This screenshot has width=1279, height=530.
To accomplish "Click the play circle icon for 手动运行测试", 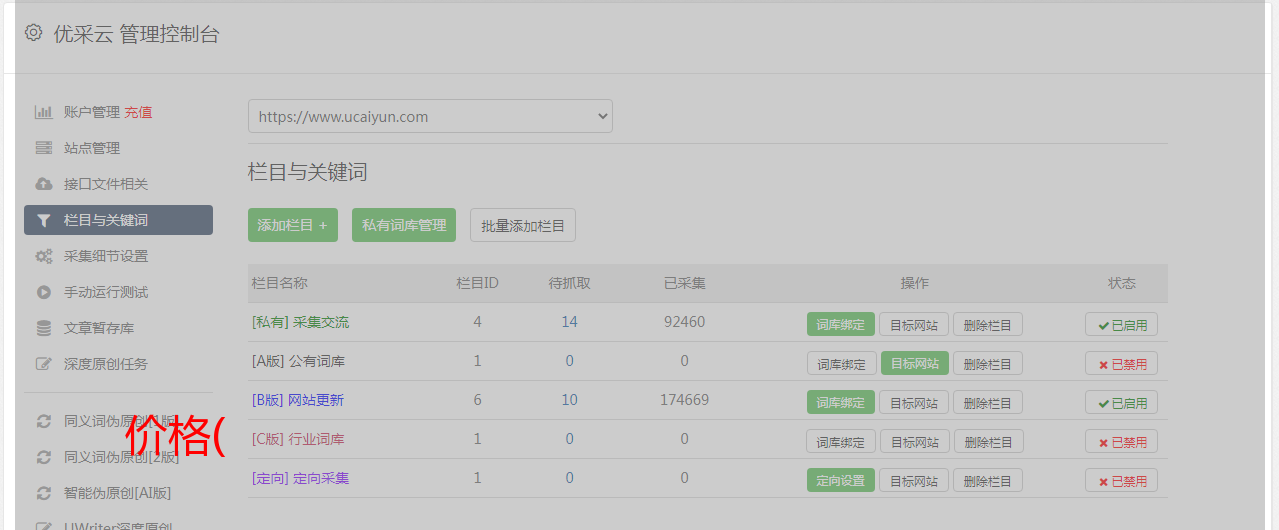I will pos(43,292).
